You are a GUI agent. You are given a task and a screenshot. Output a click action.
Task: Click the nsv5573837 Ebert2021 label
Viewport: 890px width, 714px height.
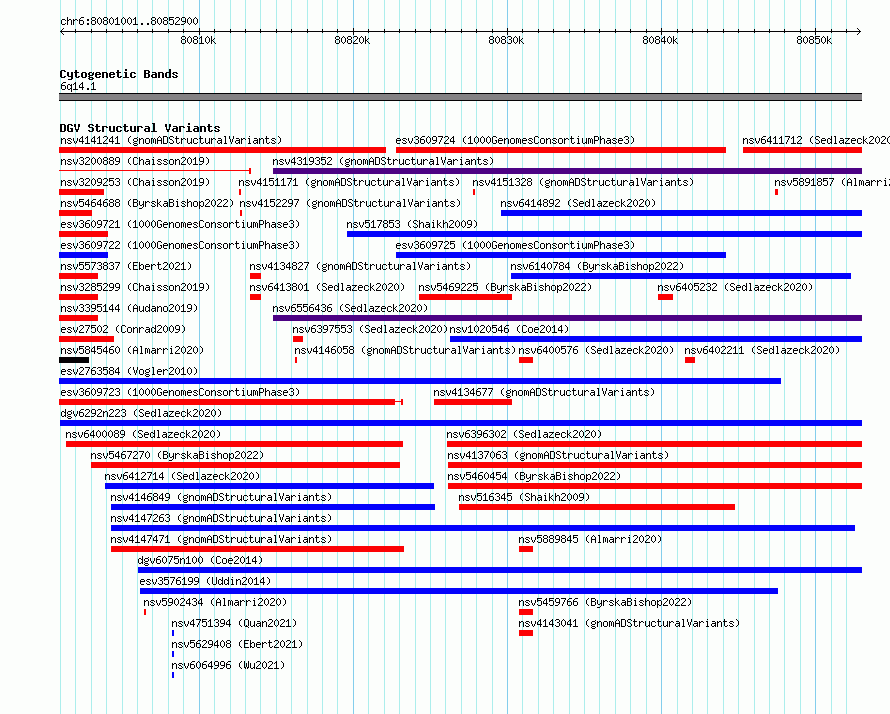coord(126,266)
